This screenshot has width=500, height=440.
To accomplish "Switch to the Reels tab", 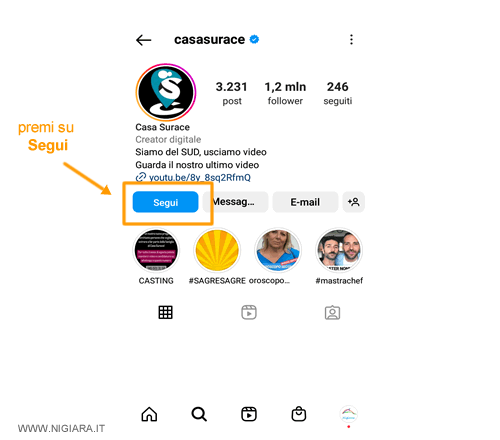I will 249,312.
